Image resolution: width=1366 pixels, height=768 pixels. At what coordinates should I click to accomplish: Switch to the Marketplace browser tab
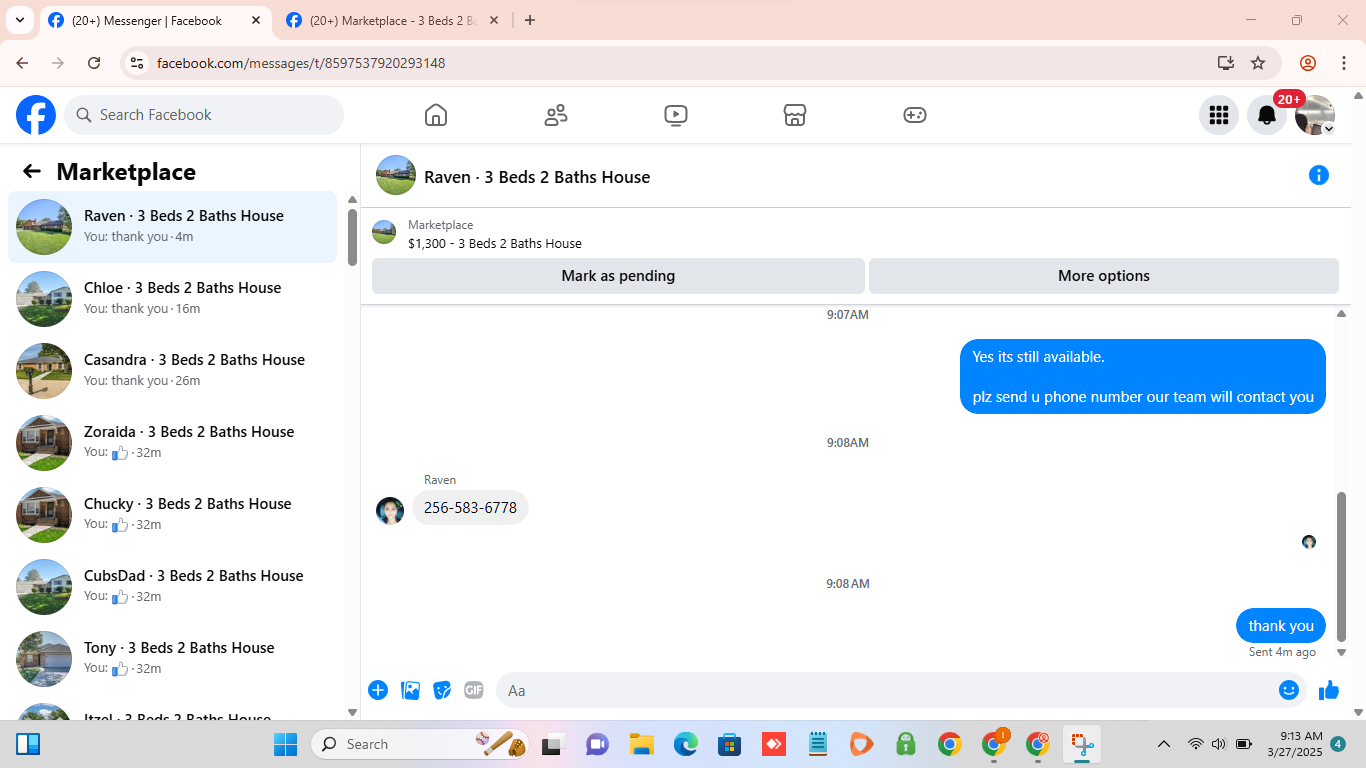pyautogui.click(x=393, y=20)
